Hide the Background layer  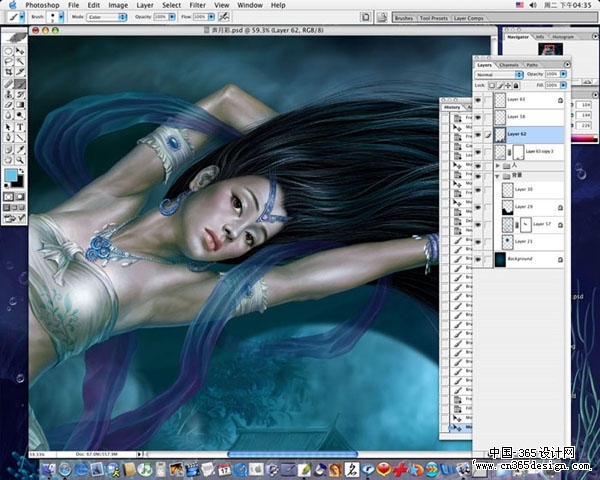click(x=478, y=260)
